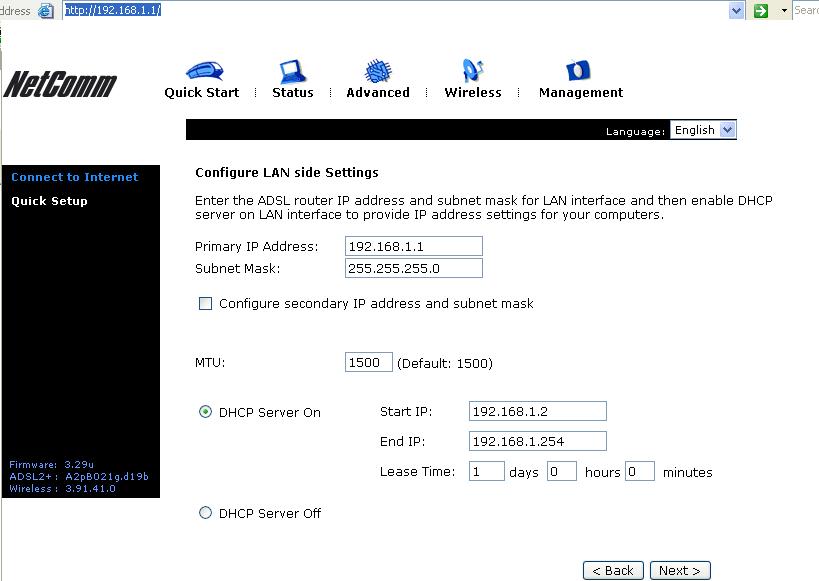This screenshot has width=819, height=581.
Task: Click the Lease Time hours field
Action: (562, 471)
